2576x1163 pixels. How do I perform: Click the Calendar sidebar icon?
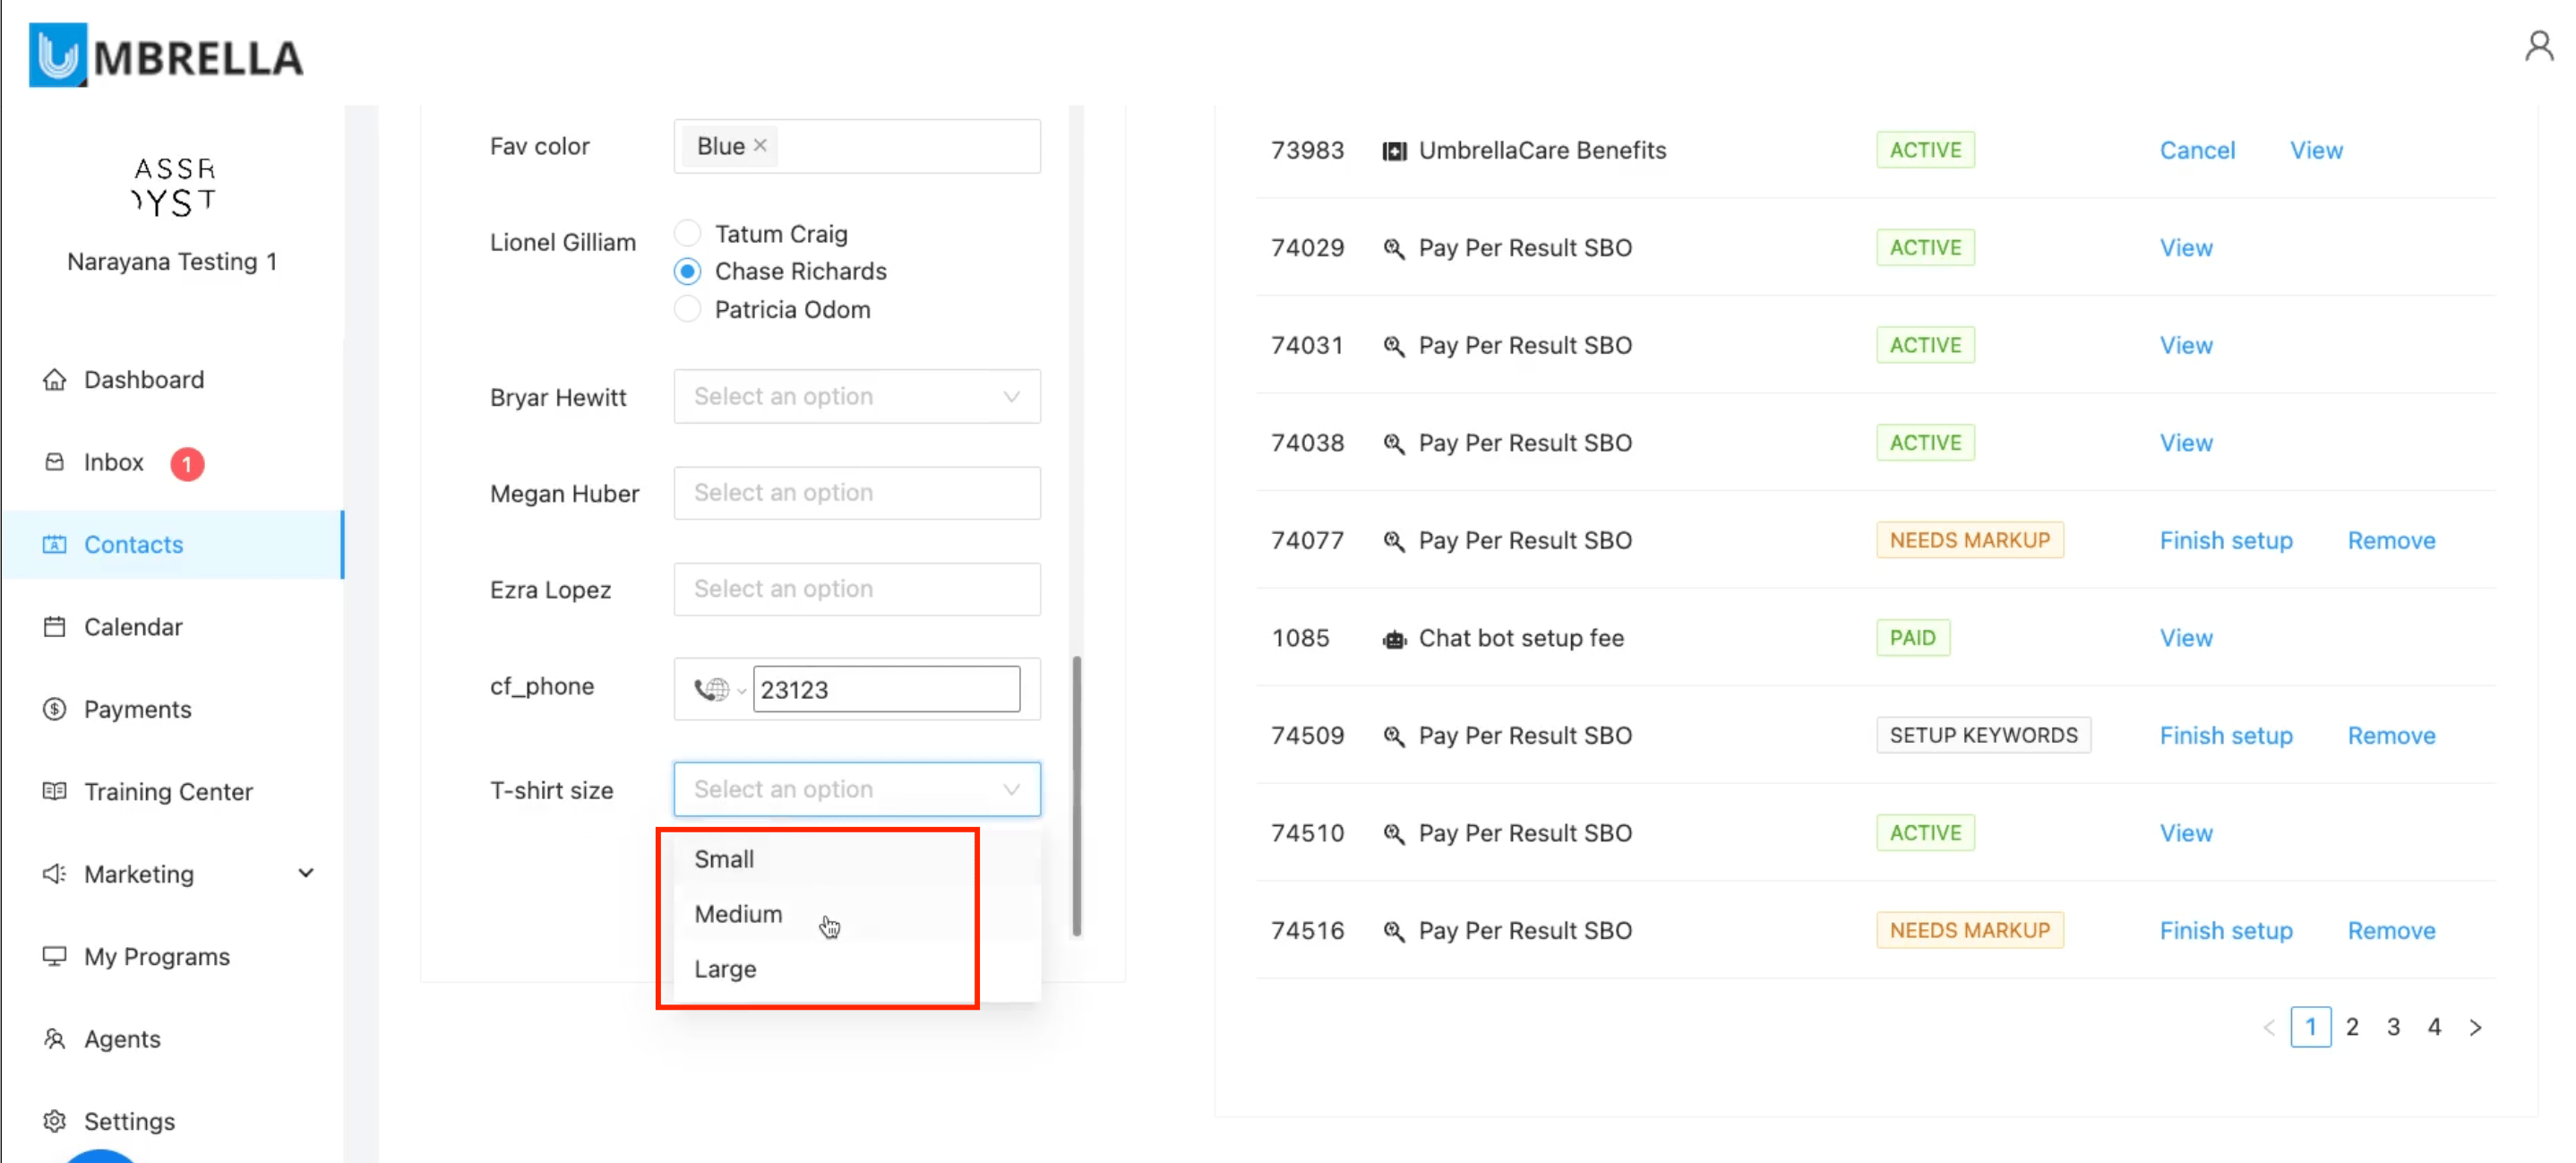click(x=55, y=627)
